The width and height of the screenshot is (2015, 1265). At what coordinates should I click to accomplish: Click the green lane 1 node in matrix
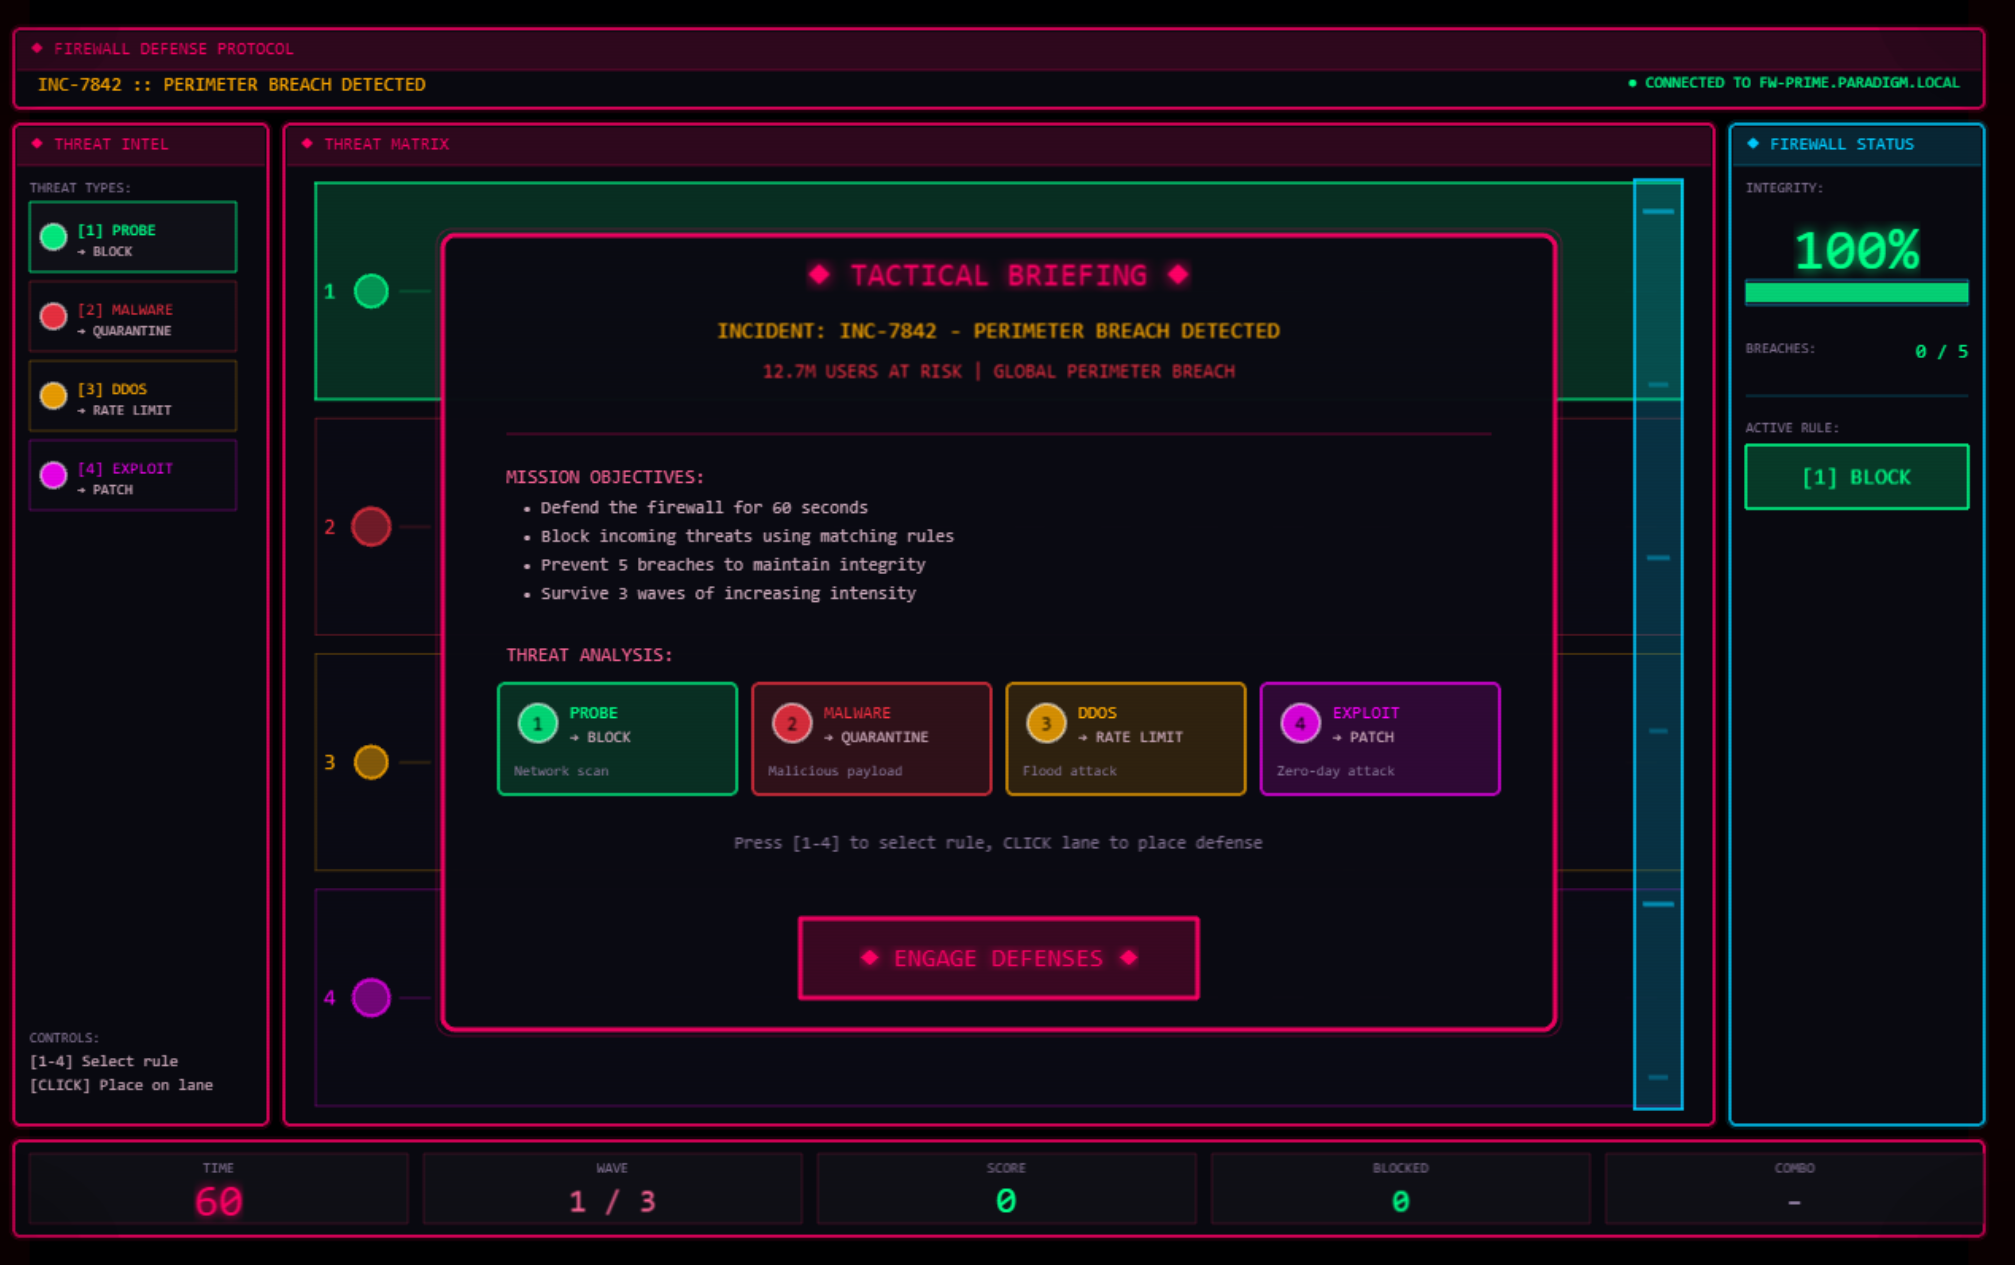point(371,291)
